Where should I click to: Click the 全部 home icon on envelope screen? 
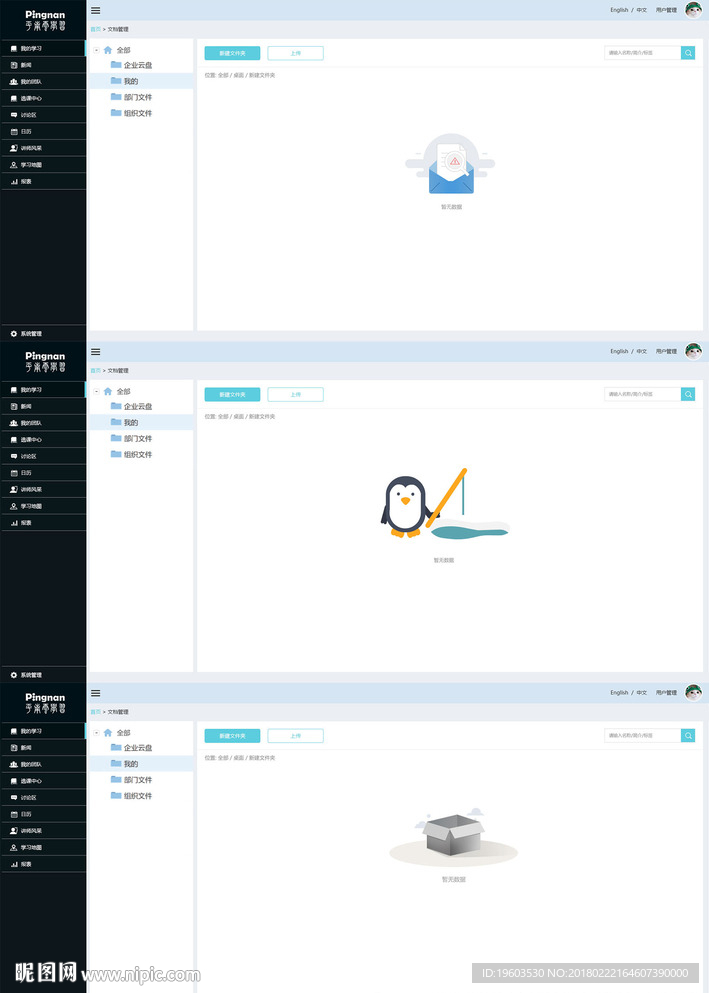[108, 49]
